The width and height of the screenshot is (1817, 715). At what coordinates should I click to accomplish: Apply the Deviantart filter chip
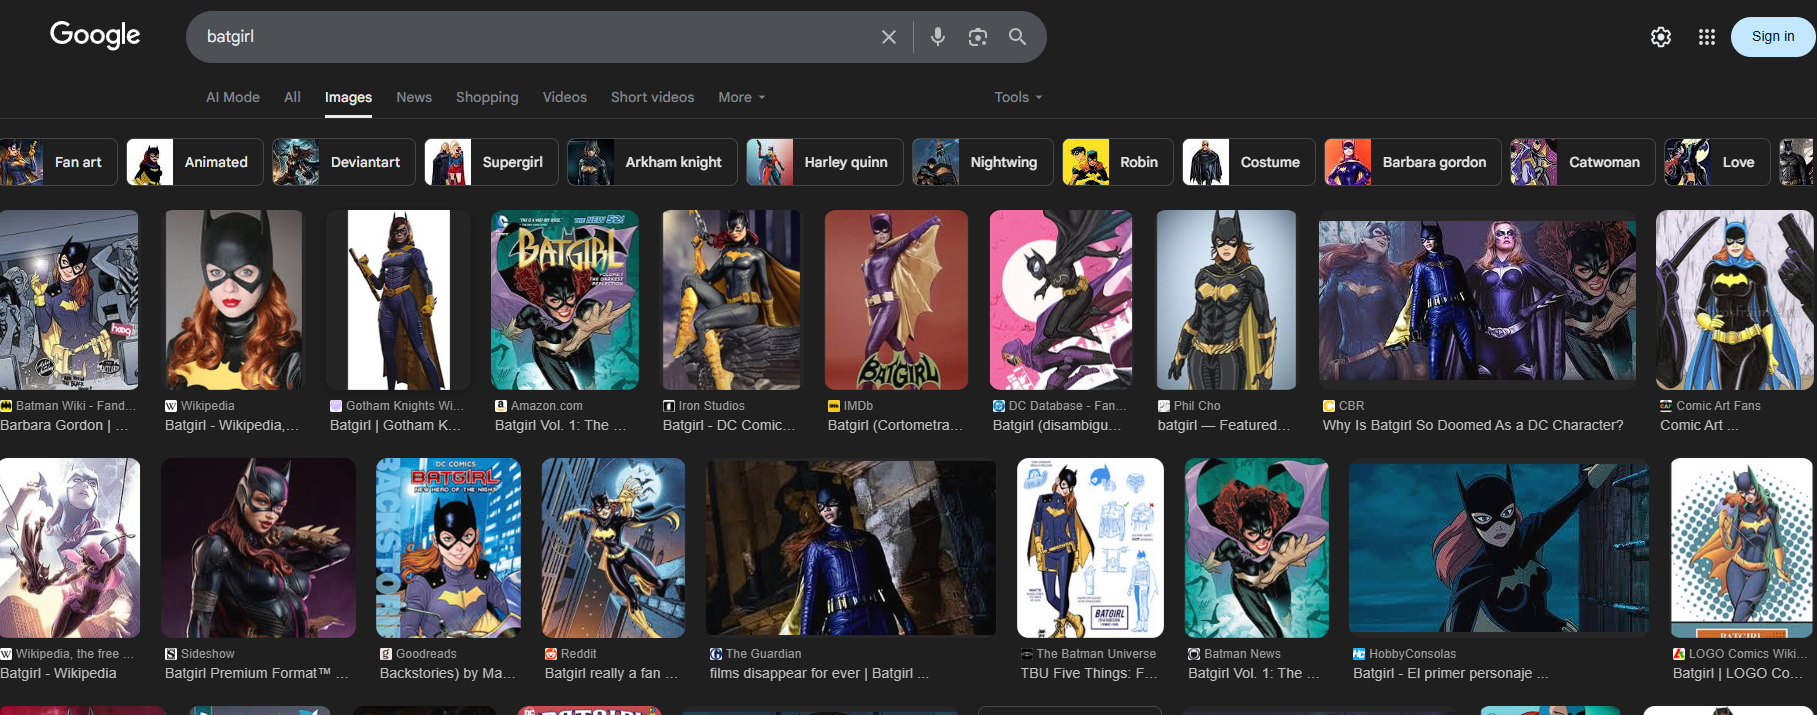click(x=344, y=162)
